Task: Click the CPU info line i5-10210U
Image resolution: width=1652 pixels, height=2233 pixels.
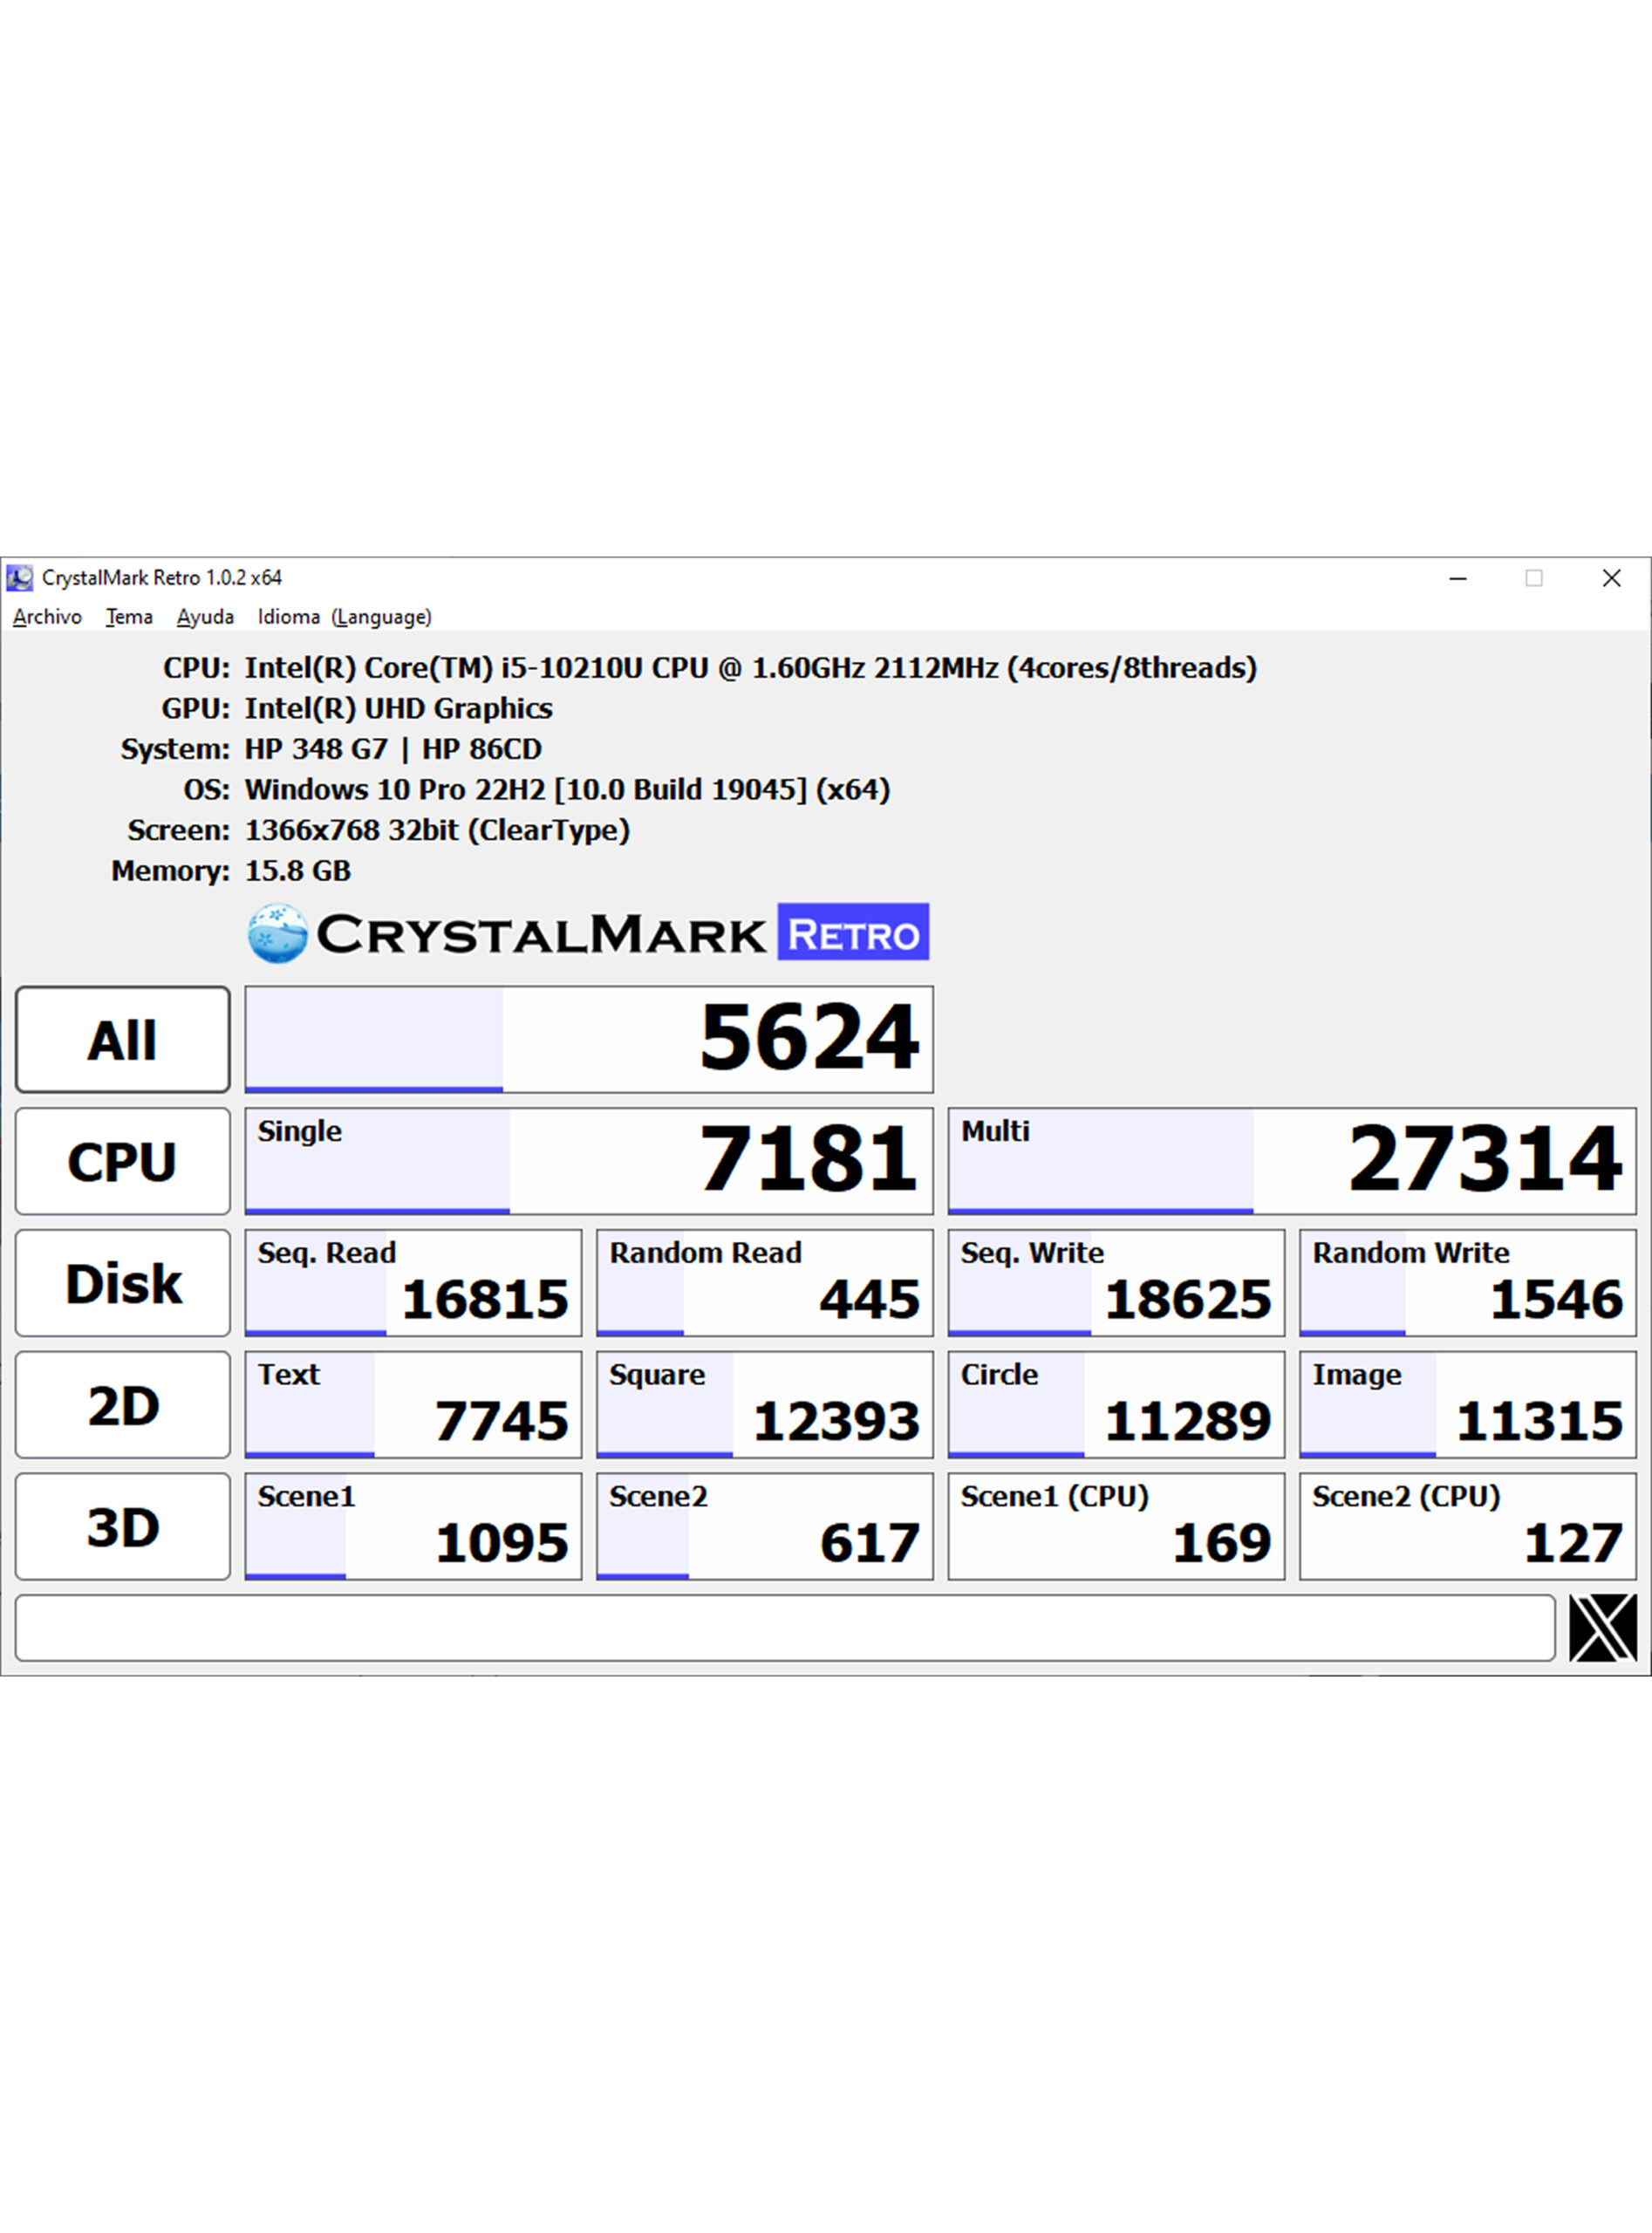Action: tap(751, 668)
